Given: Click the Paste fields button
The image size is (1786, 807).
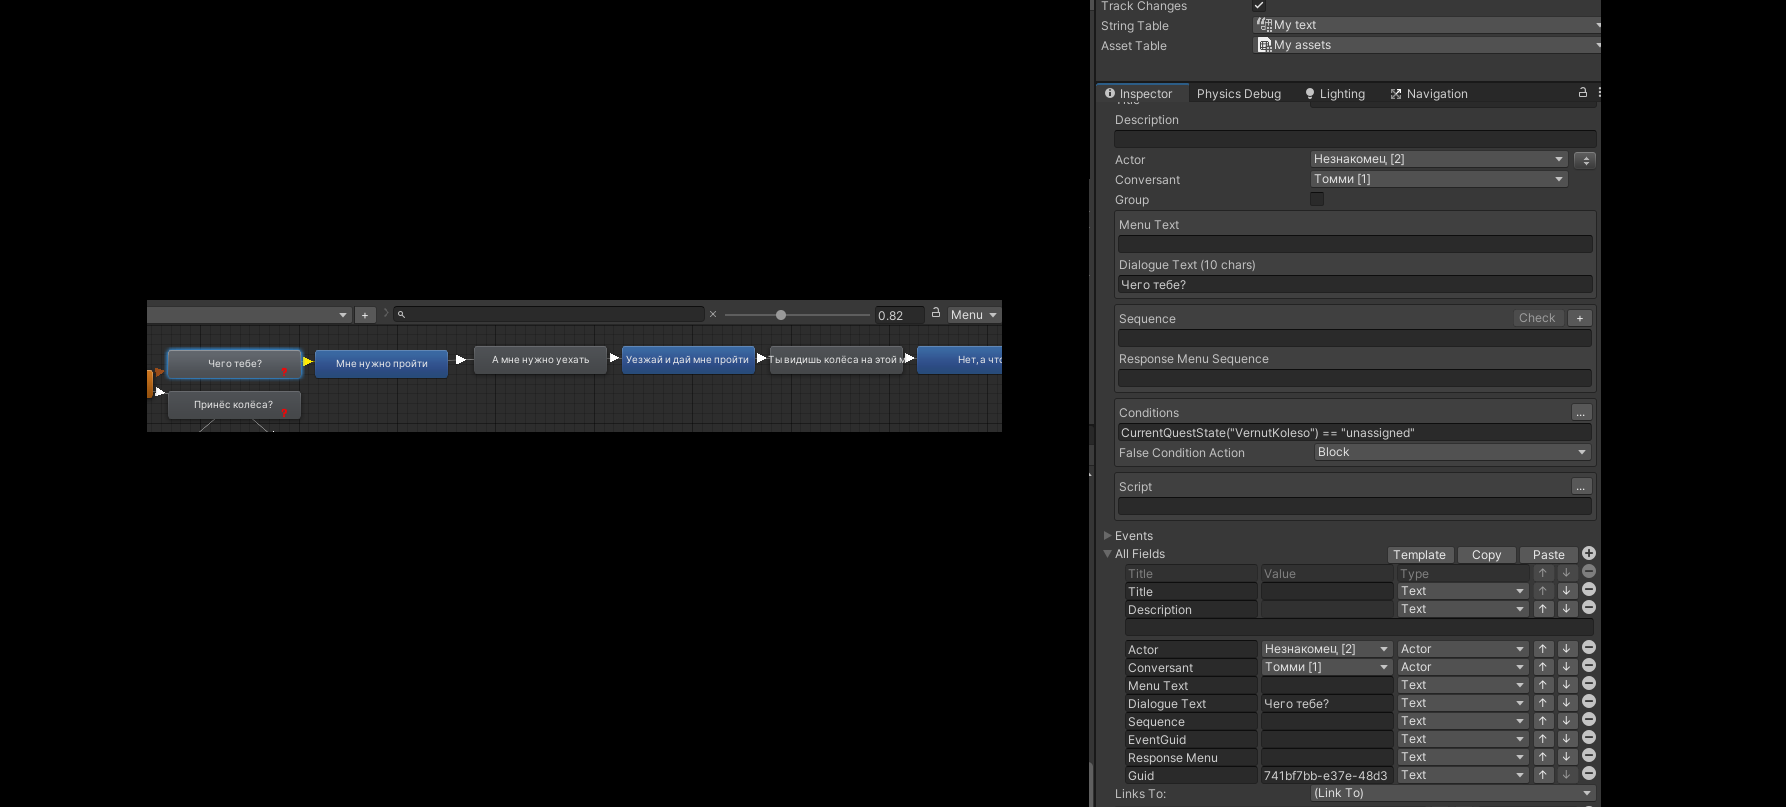Looking at the screenshot, I should coord(1548,555).
